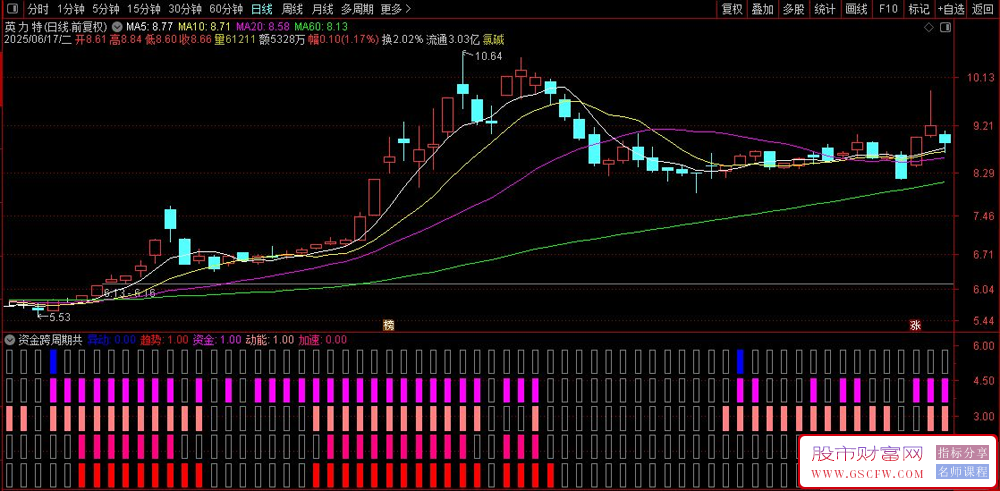Click the 异动: 0.00 indicator value

[112, 340]
